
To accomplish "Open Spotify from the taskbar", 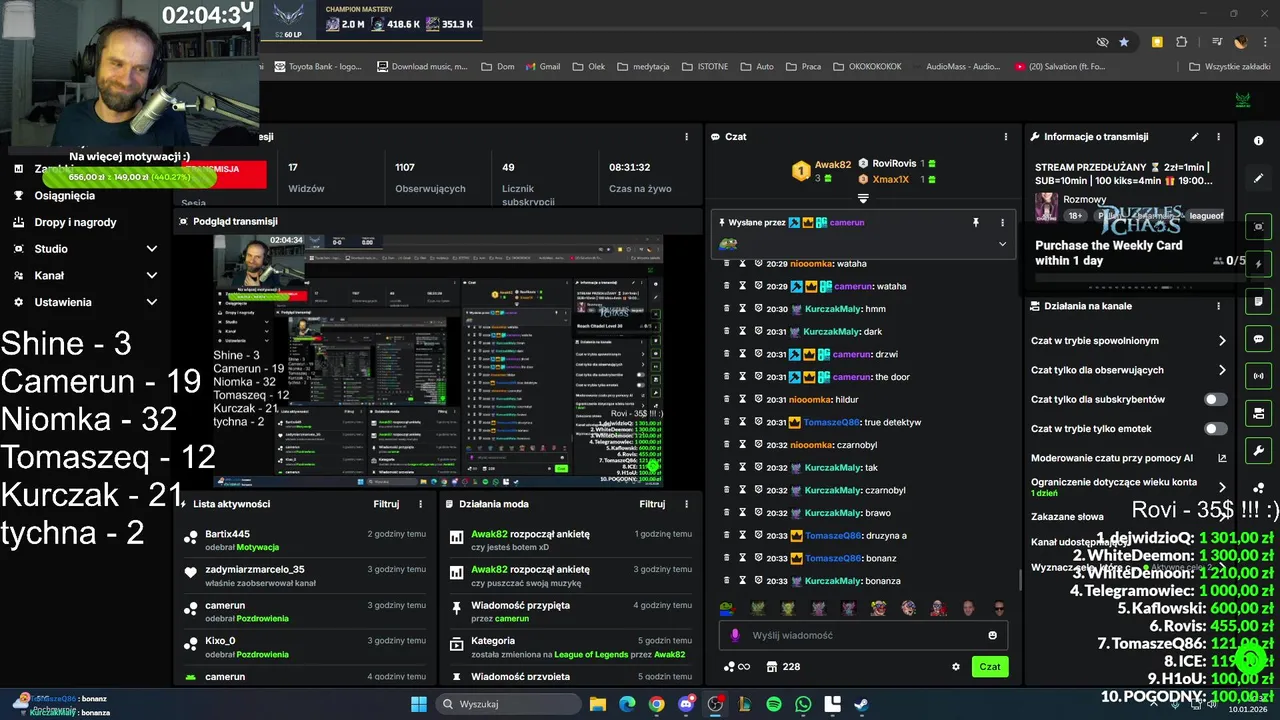I will tap(774, 704).
